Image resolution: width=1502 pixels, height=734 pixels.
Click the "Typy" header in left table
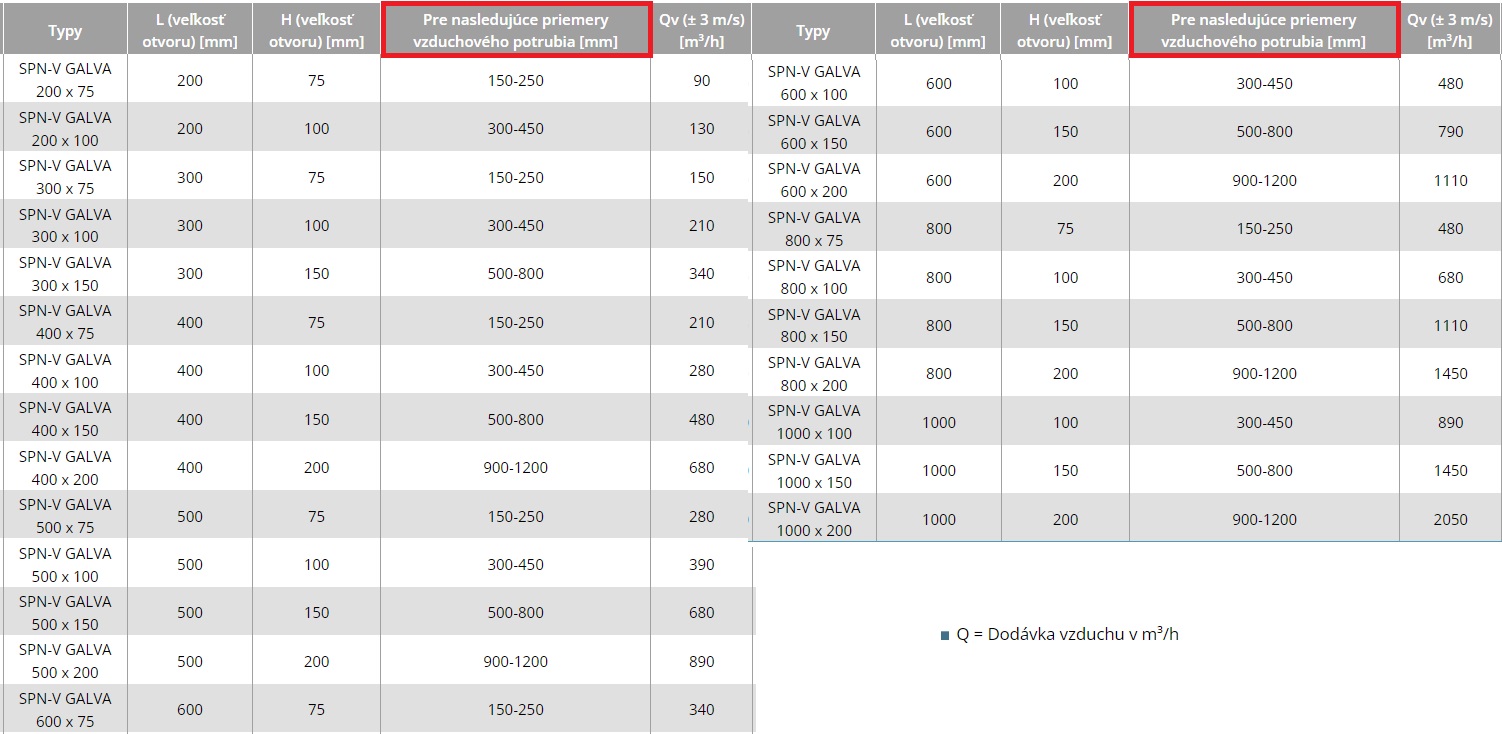[x=65, y=31]
